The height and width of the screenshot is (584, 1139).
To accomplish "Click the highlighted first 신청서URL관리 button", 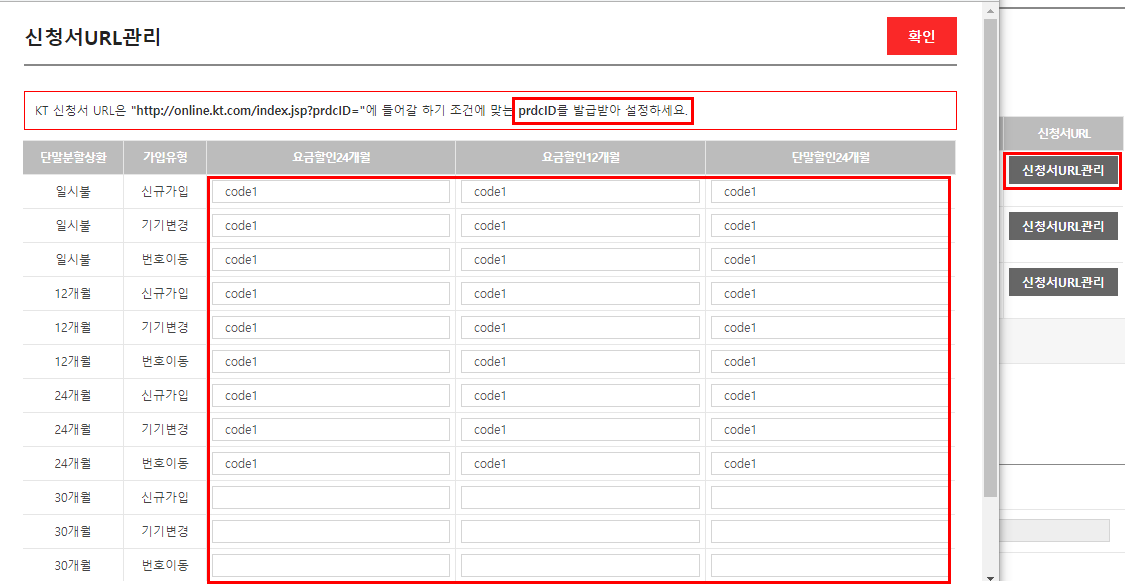I will click(x=1063, y=171).
